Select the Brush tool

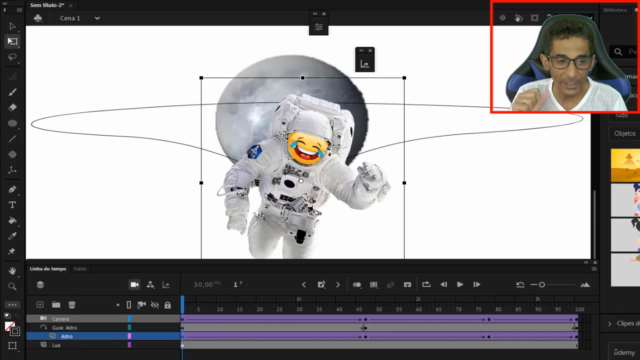click(x=12, y=92)
